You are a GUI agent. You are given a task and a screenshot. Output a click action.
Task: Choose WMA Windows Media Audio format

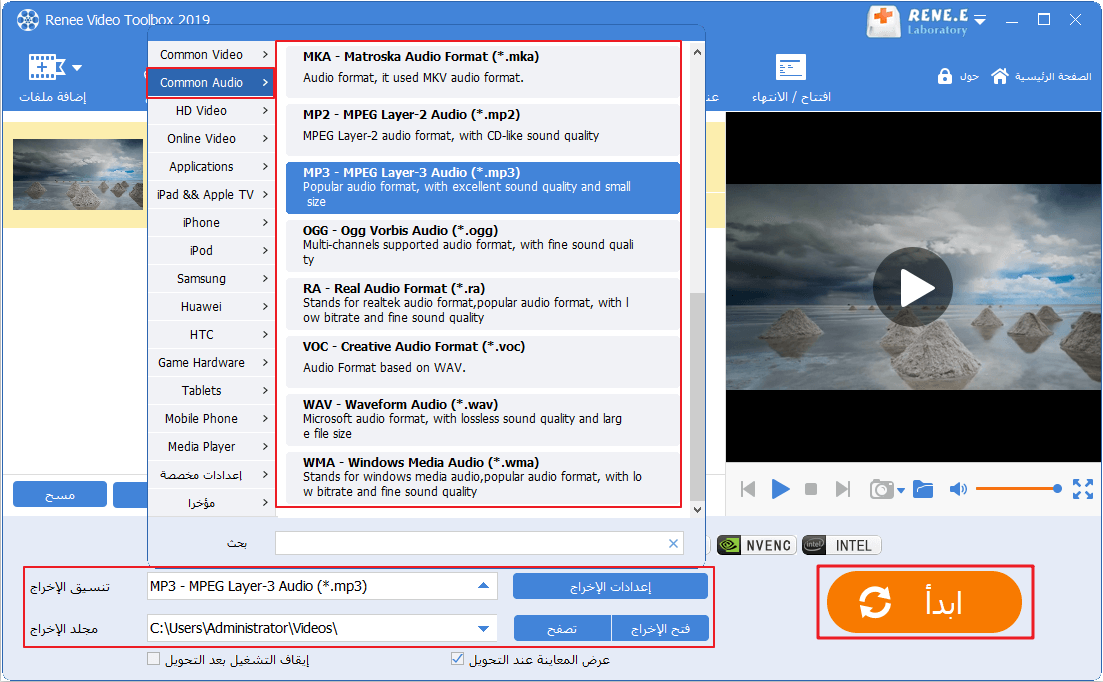483,478
